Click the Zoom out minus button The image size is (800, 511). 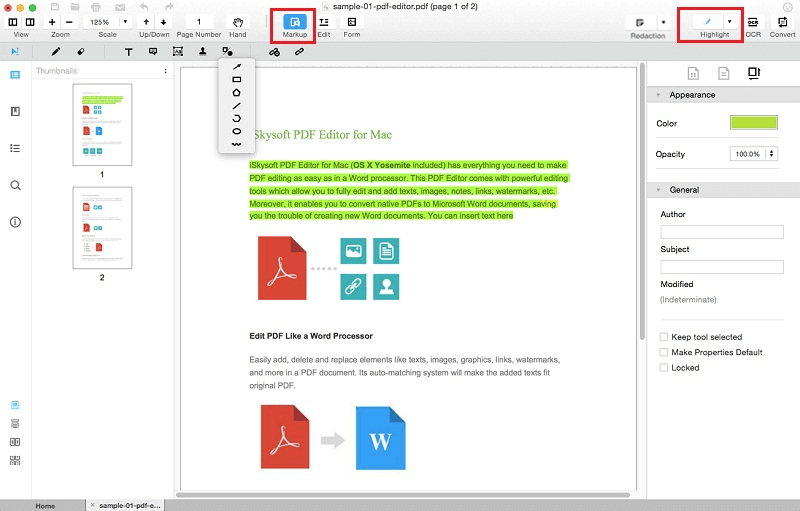pyautogui.click(x=69, y=22)
